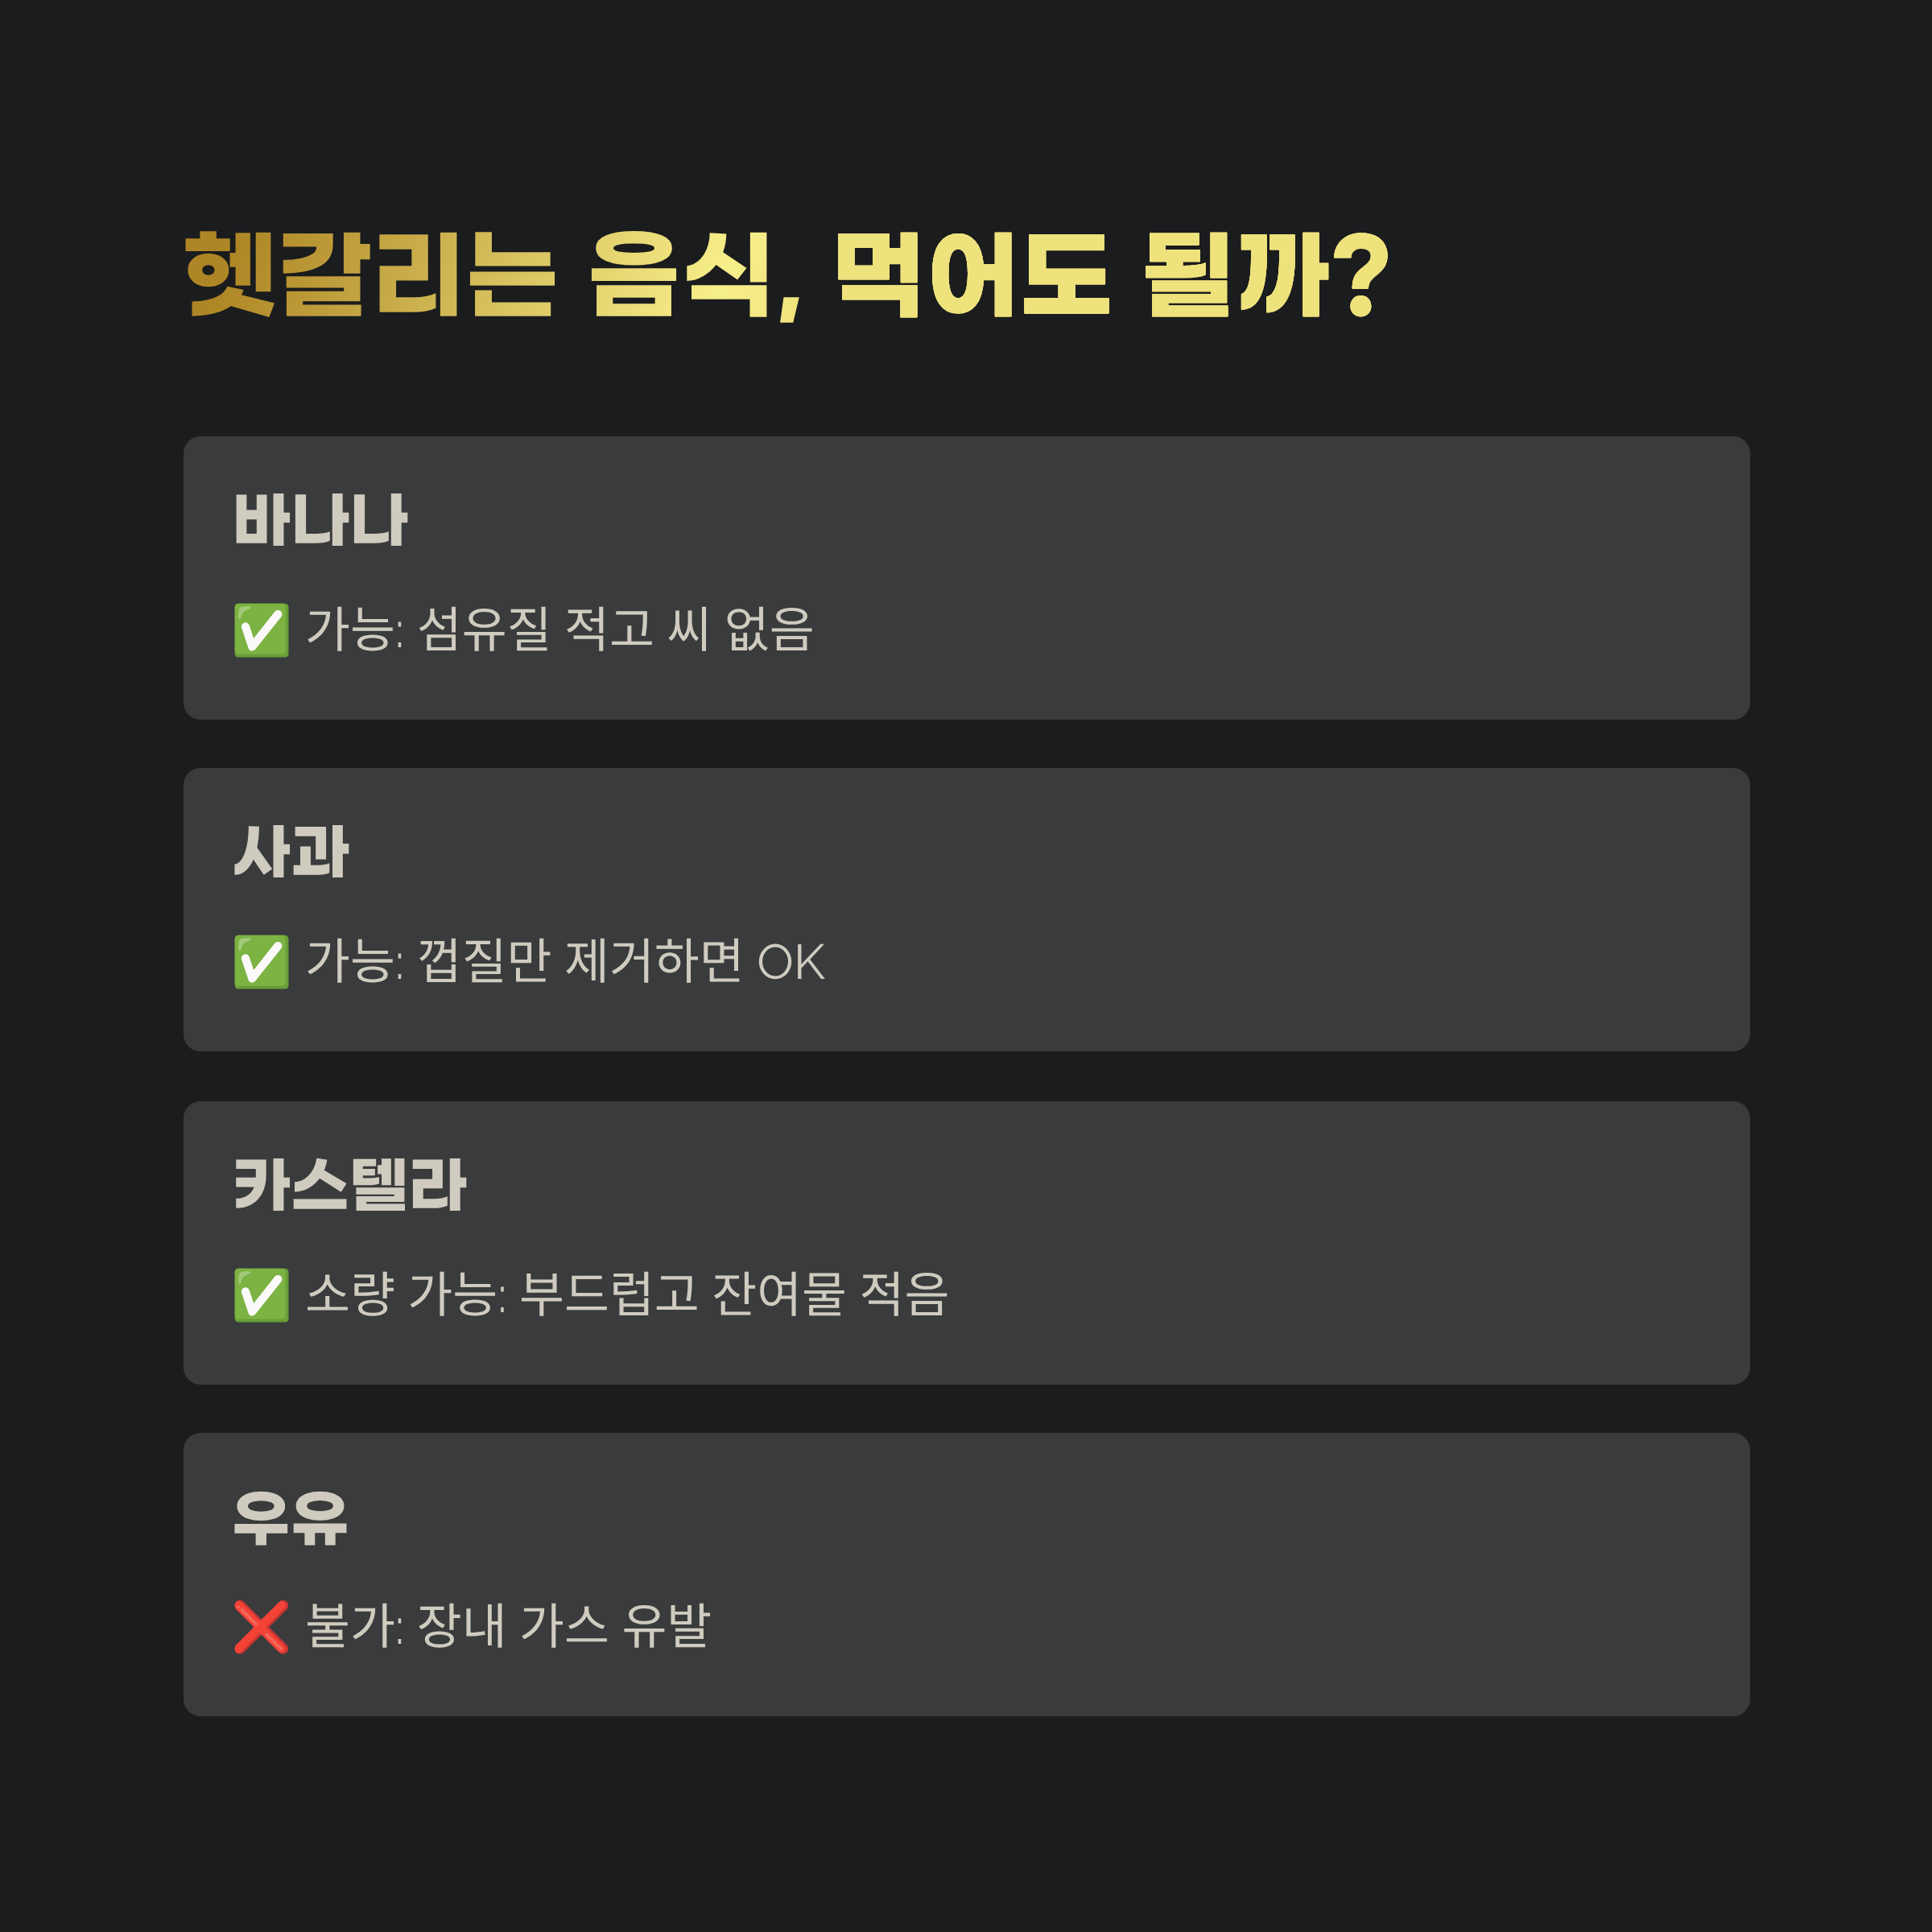Click the 가능: label in the 바나나 card
This screenshot has width=1932, height=1932.
[355, 629]
